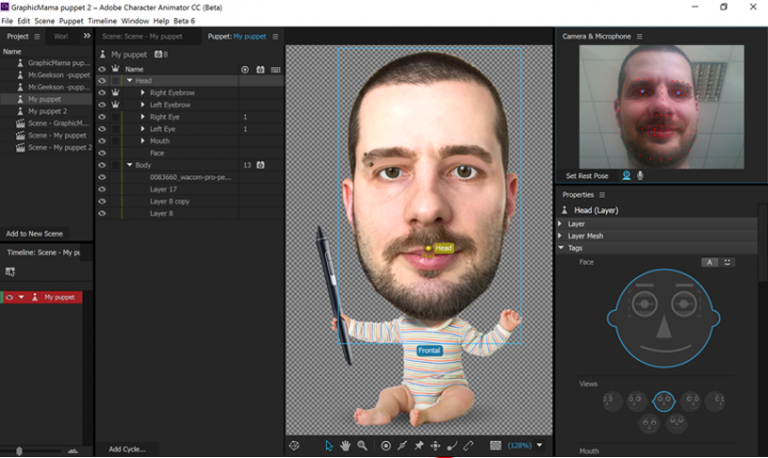Hide Layer 17 visibility eye
Image resolution: width=768 pixels, height=458 pixels.
point(102,189)
